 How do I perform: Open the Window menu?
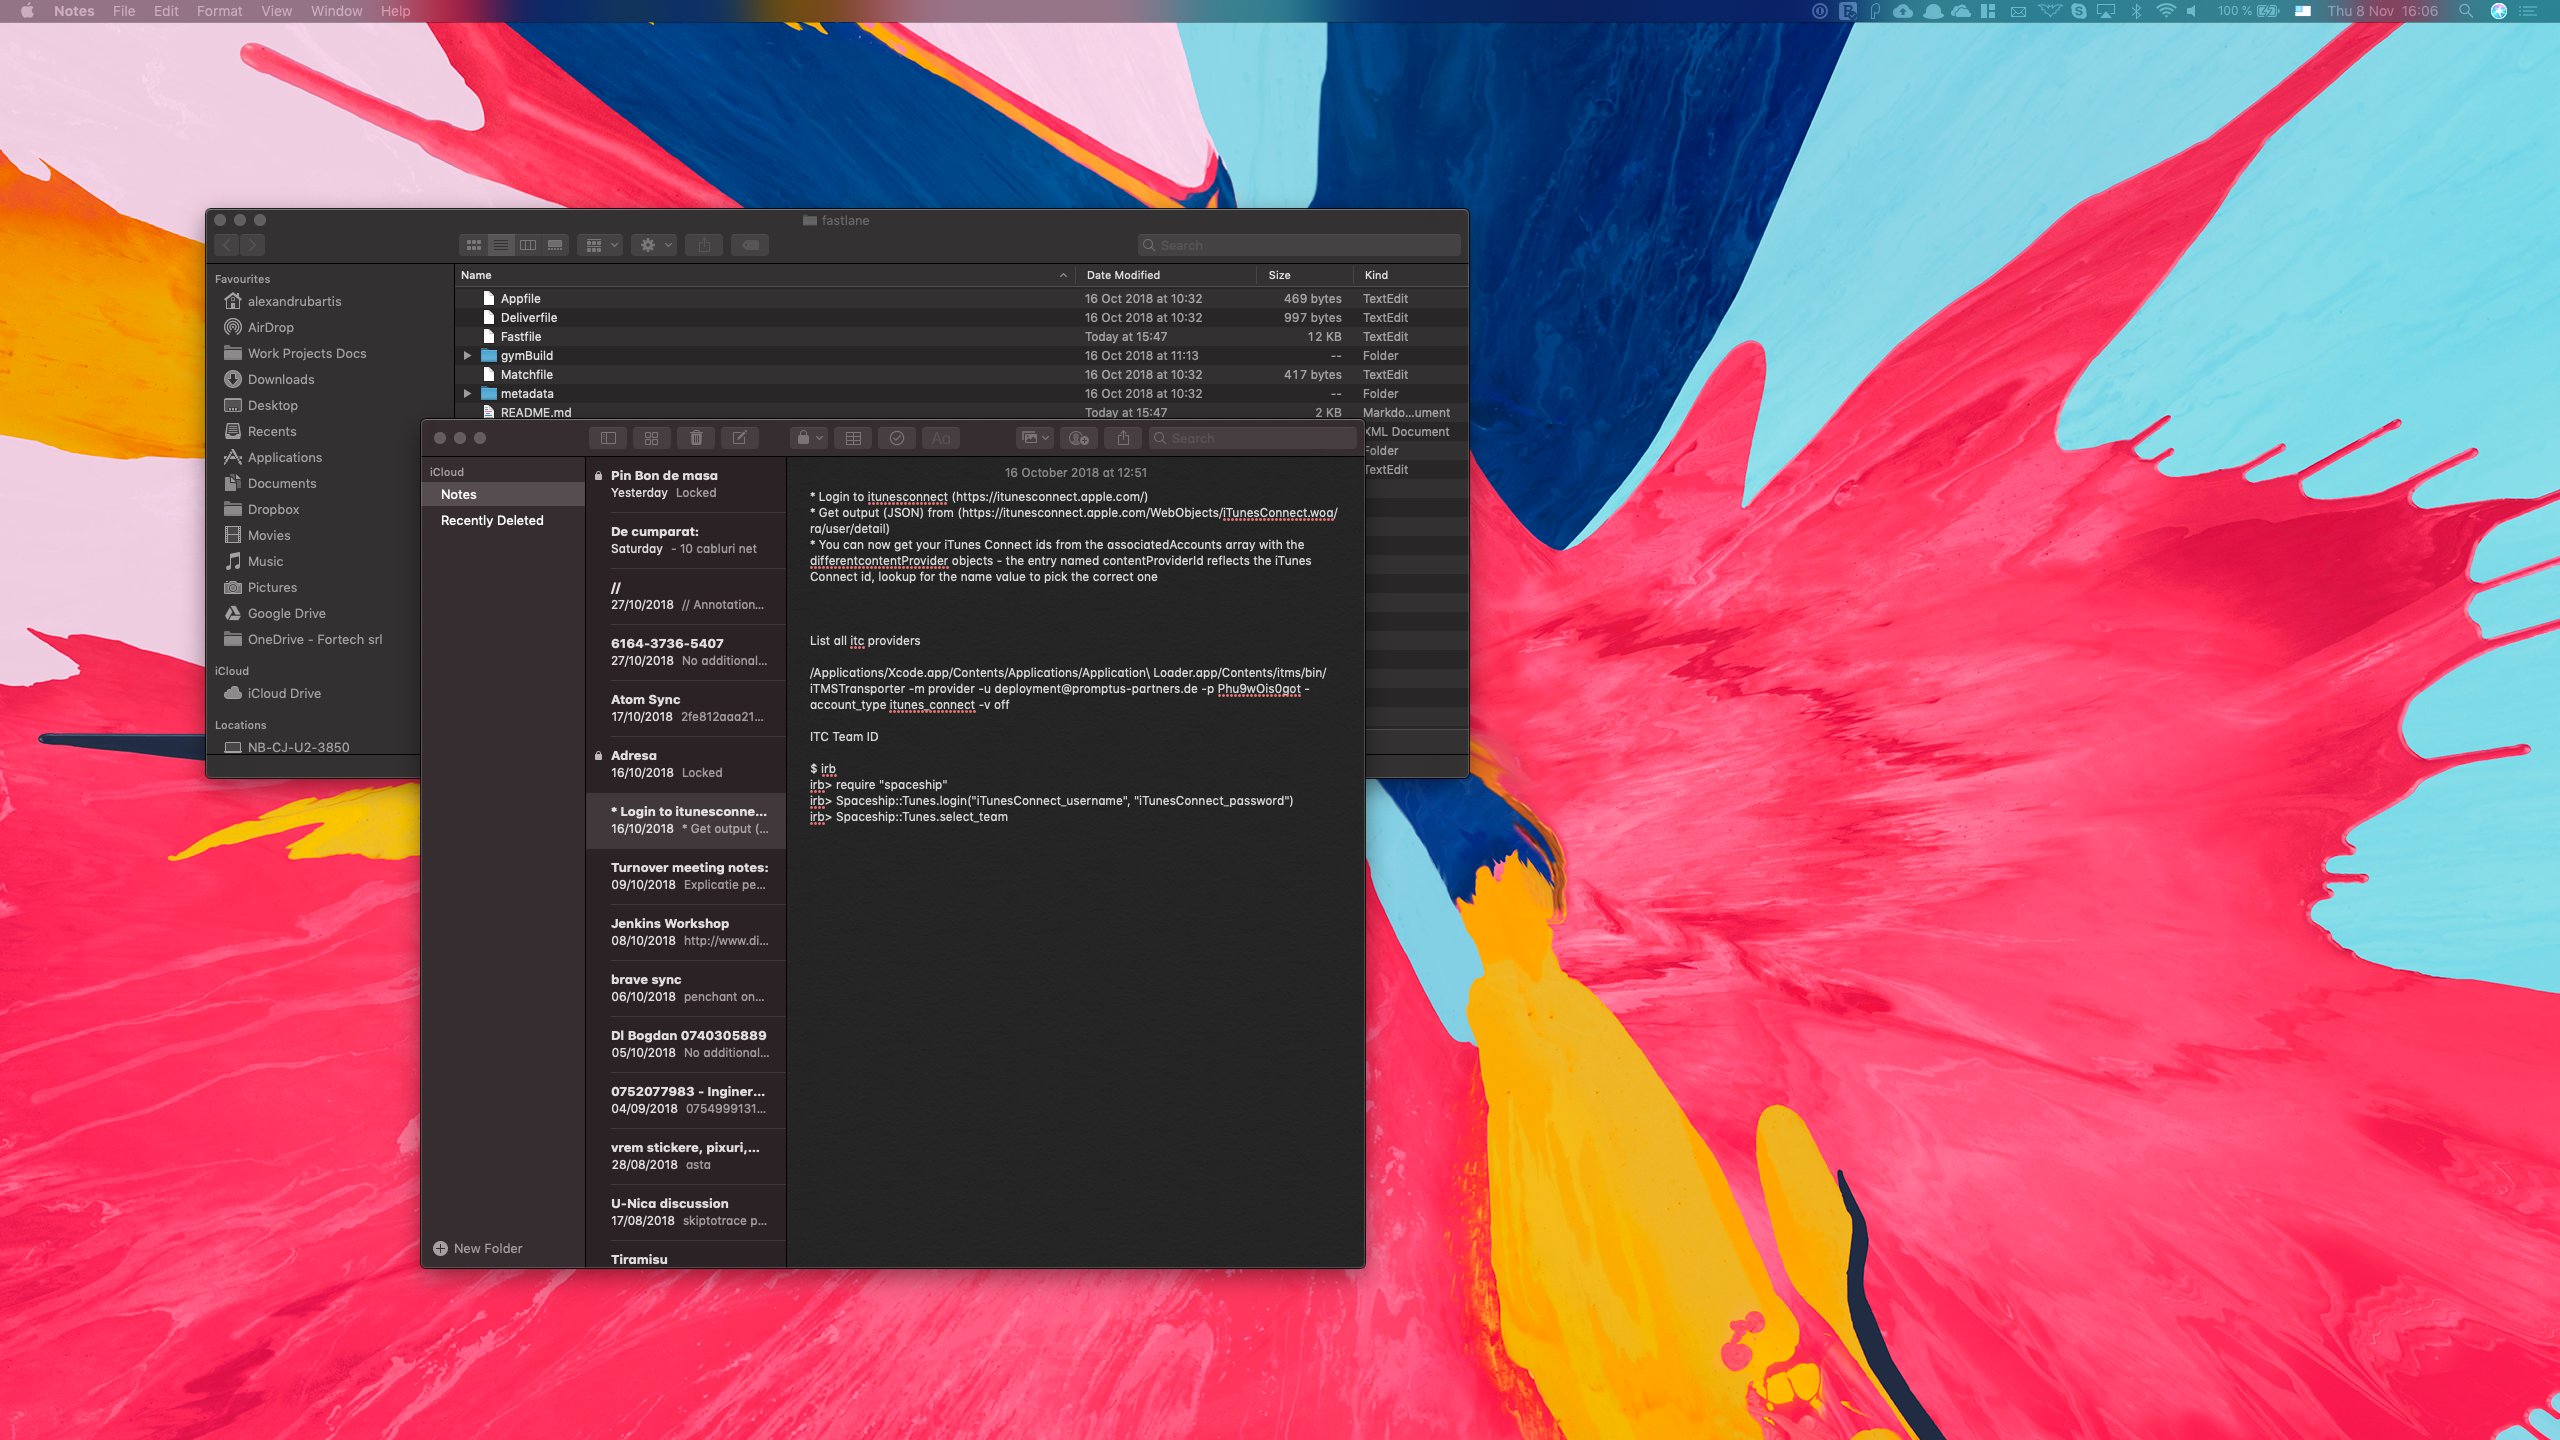[x=336, y=11]
